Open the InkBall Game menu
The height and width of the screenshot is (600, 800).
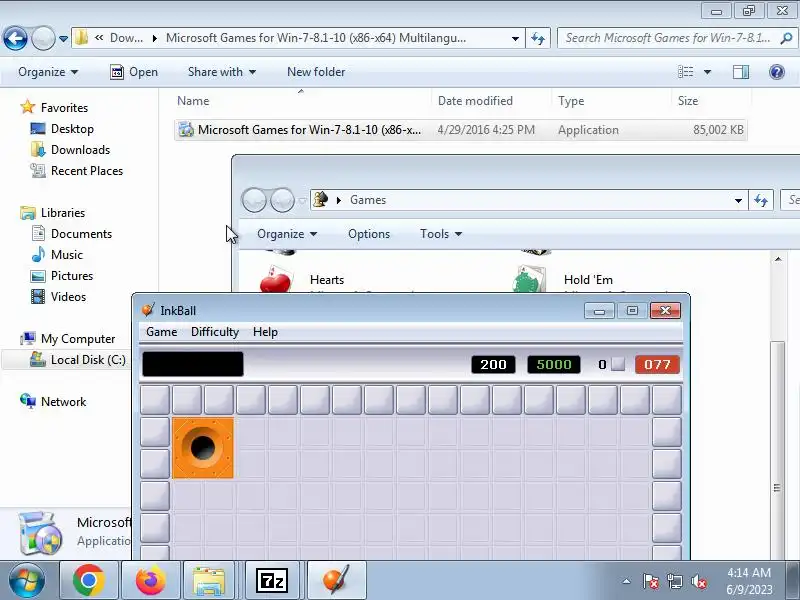(161, 332)
